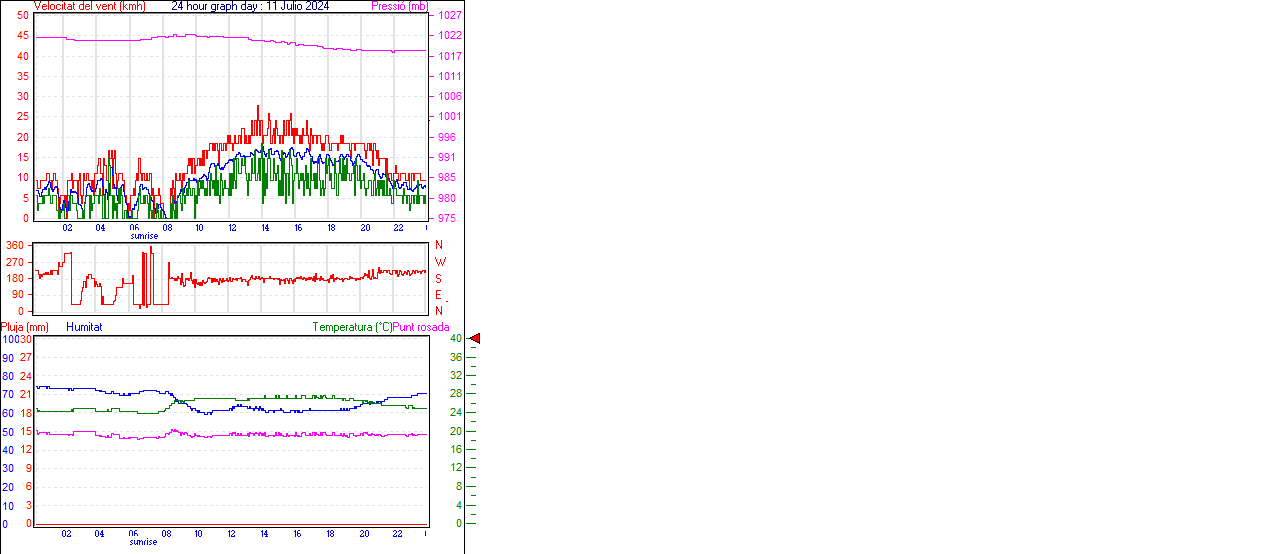Viewport: 1280px width, 554px height.
Task: Click the 'W' wind direction letter
Action: (439, 262)
